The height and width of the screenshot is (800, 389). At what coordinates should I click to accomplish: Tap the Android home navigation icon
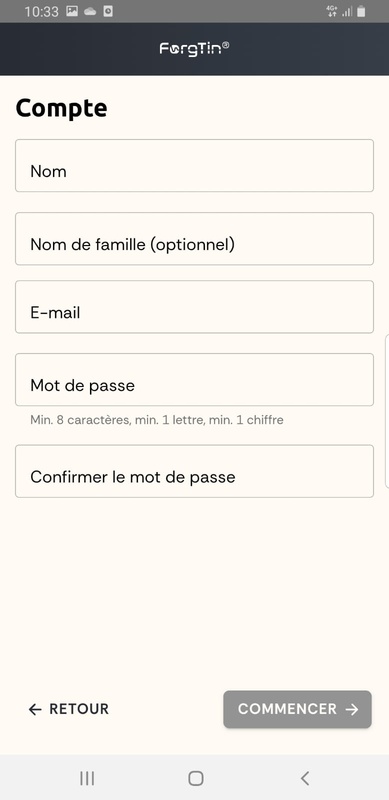click(x=196, y=778)
